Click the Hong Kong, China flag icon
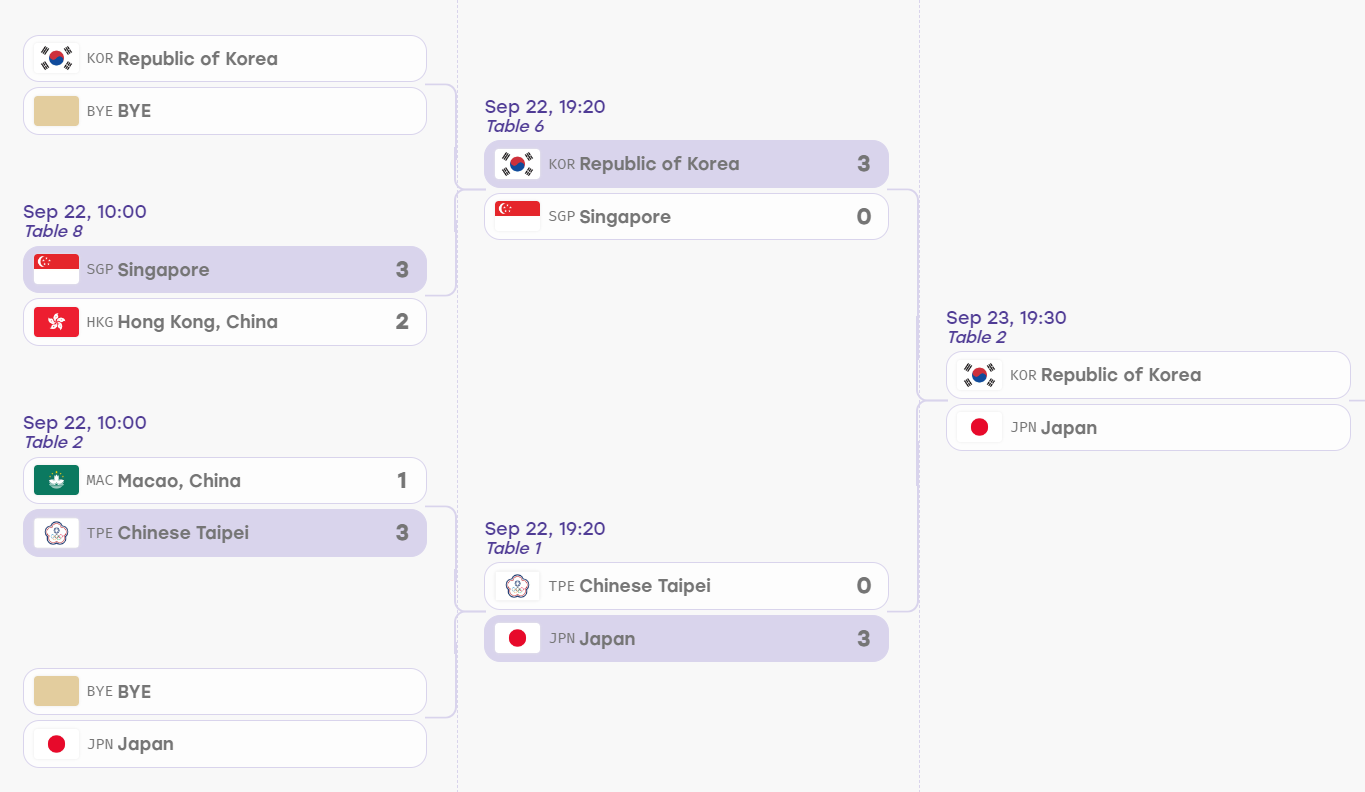This screenshot has height=792, width=1365. [56, 321]
